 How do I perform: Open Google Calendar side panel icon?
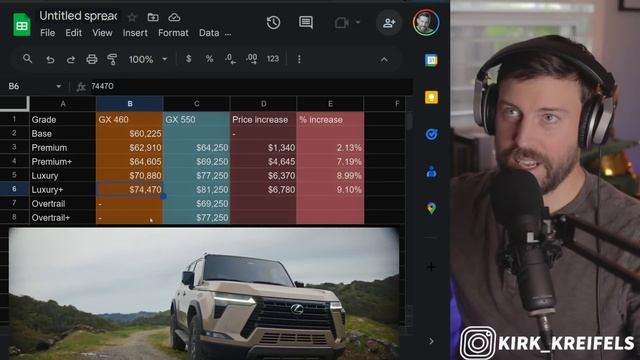pyautogui.click(x=431, y=60)
